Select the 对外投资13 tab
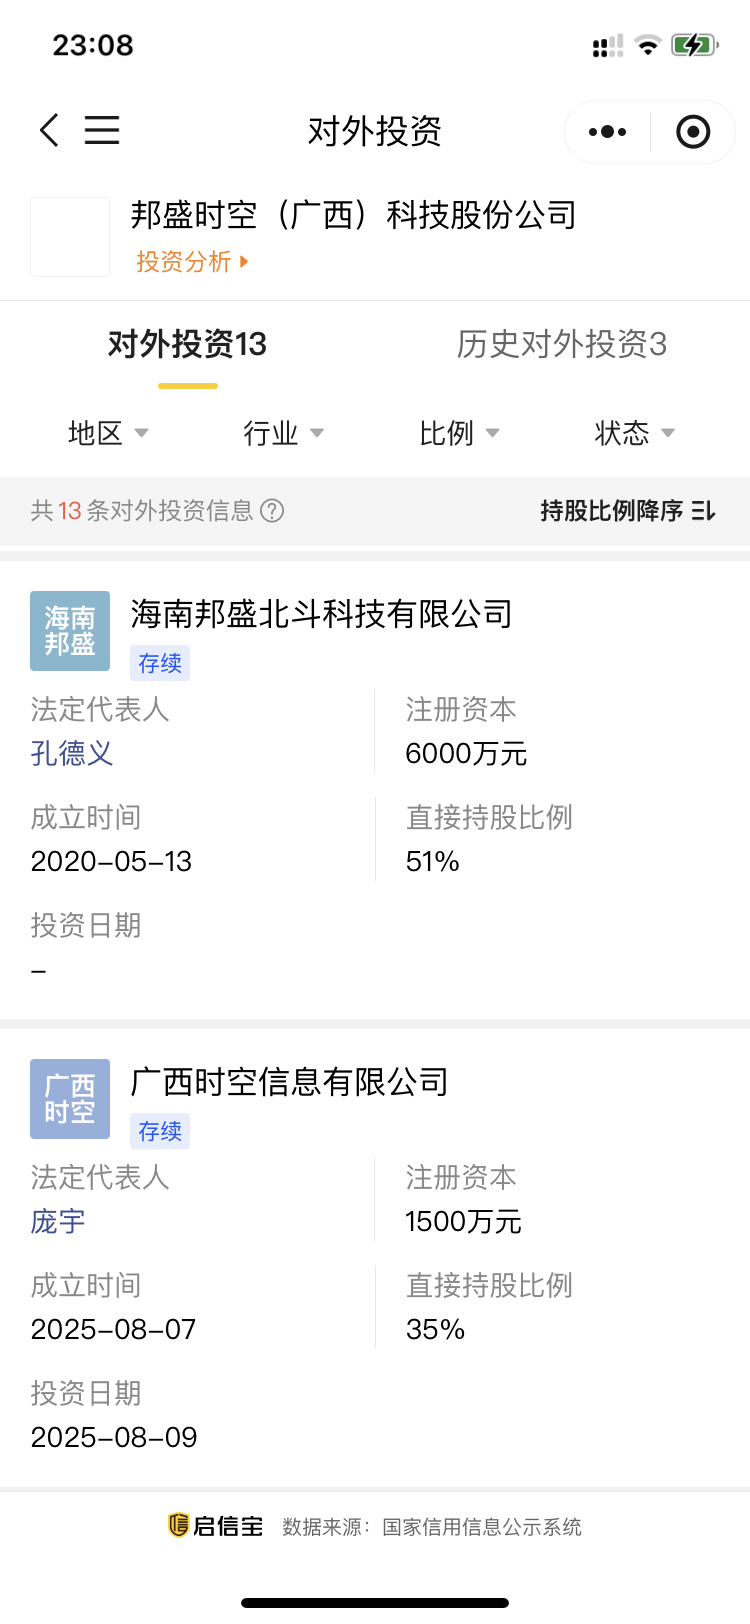750x1624 pixels. pyautogui.click(x=187, y=345)
